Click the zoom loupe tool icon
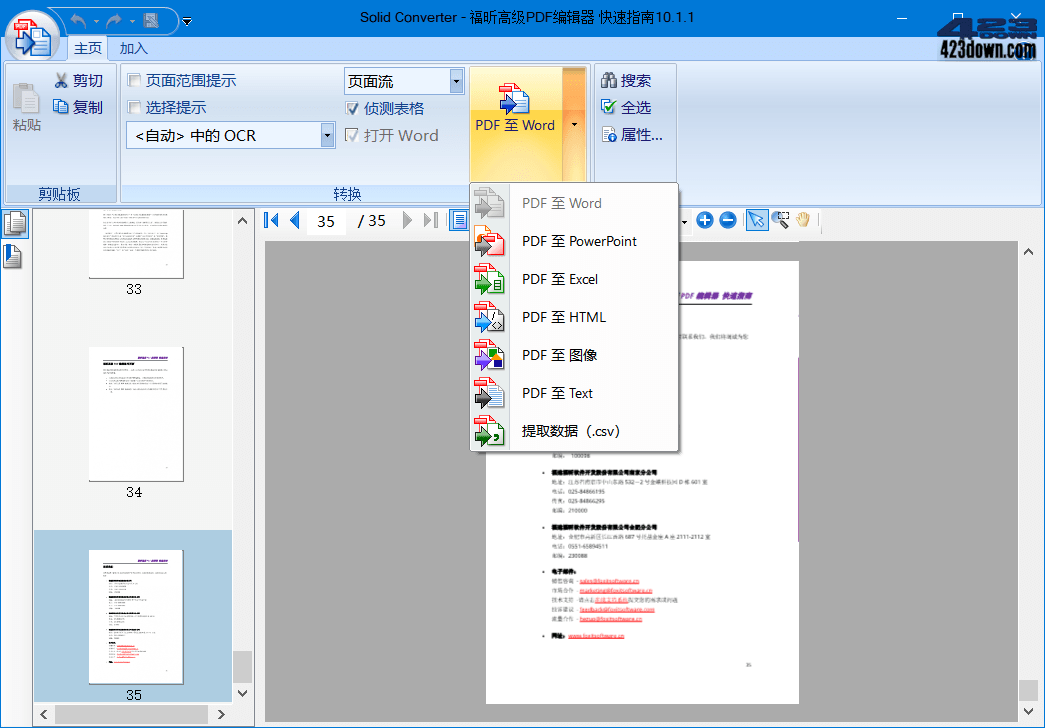 coord(779,220)
